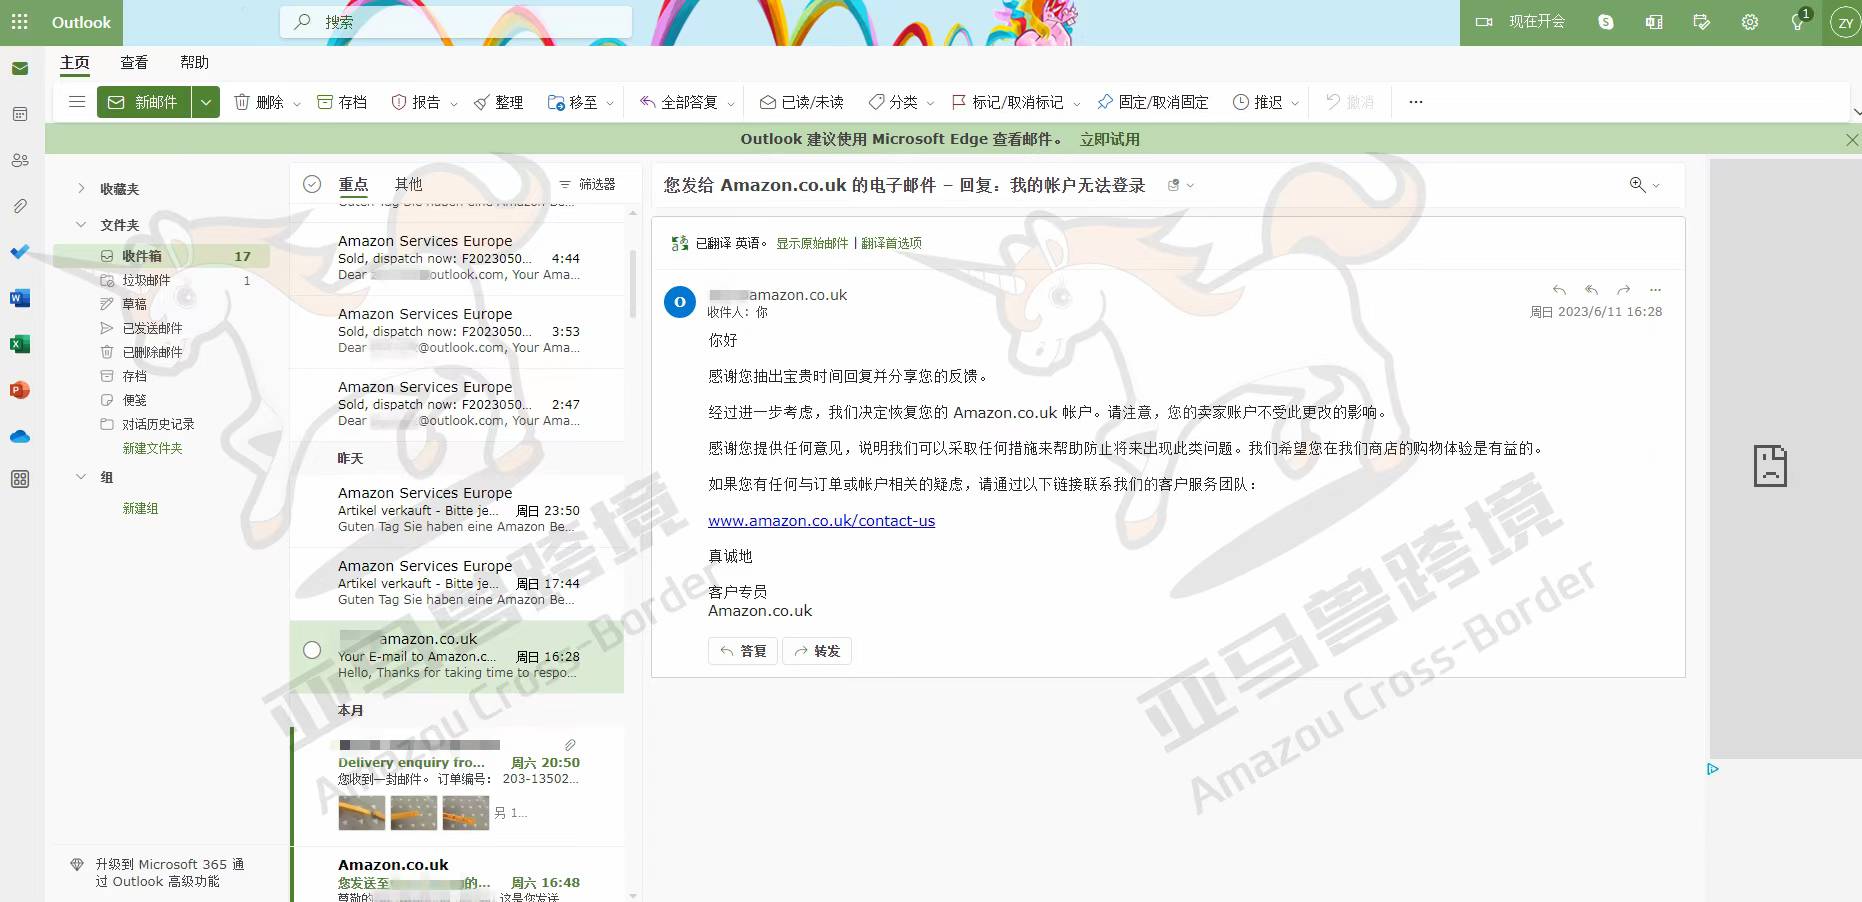1862x902 pixels.
Task: Open the app launcher grid icon
Action: point(20,22)
